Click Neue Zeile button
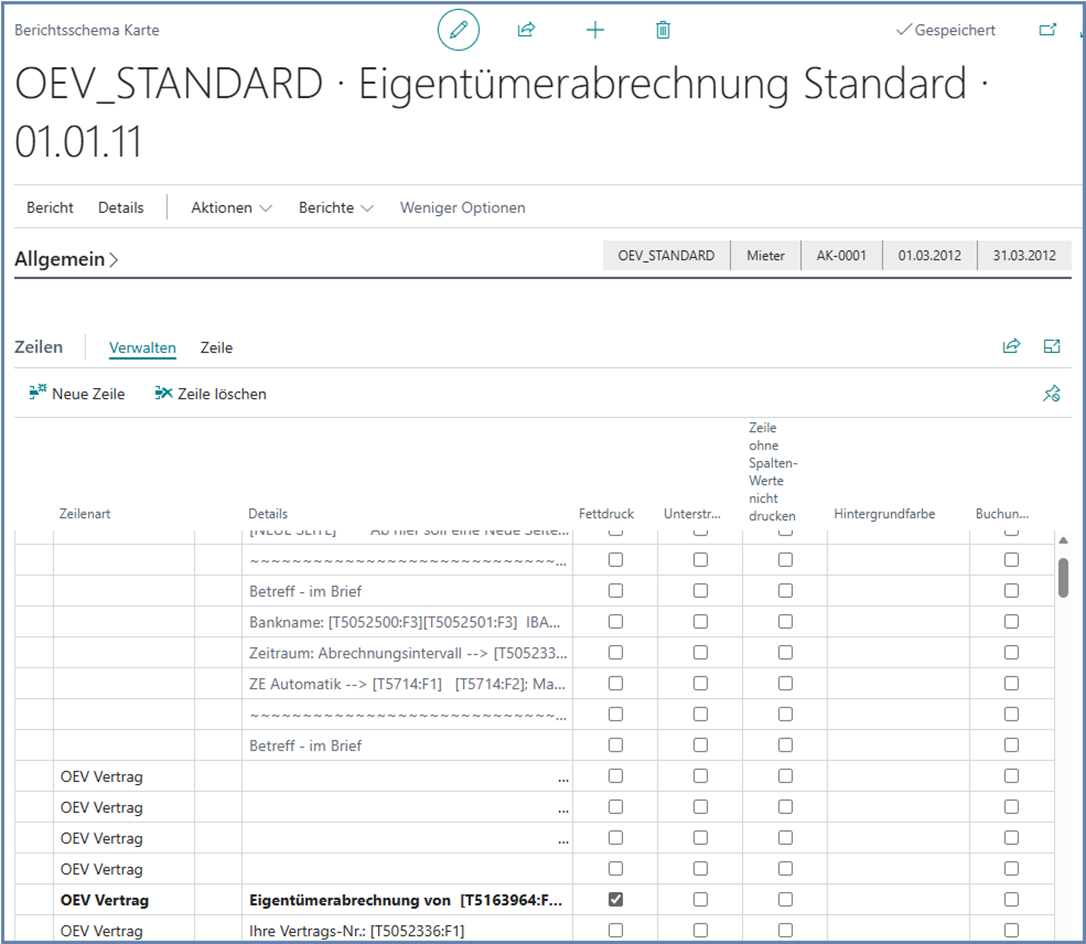 78,394
